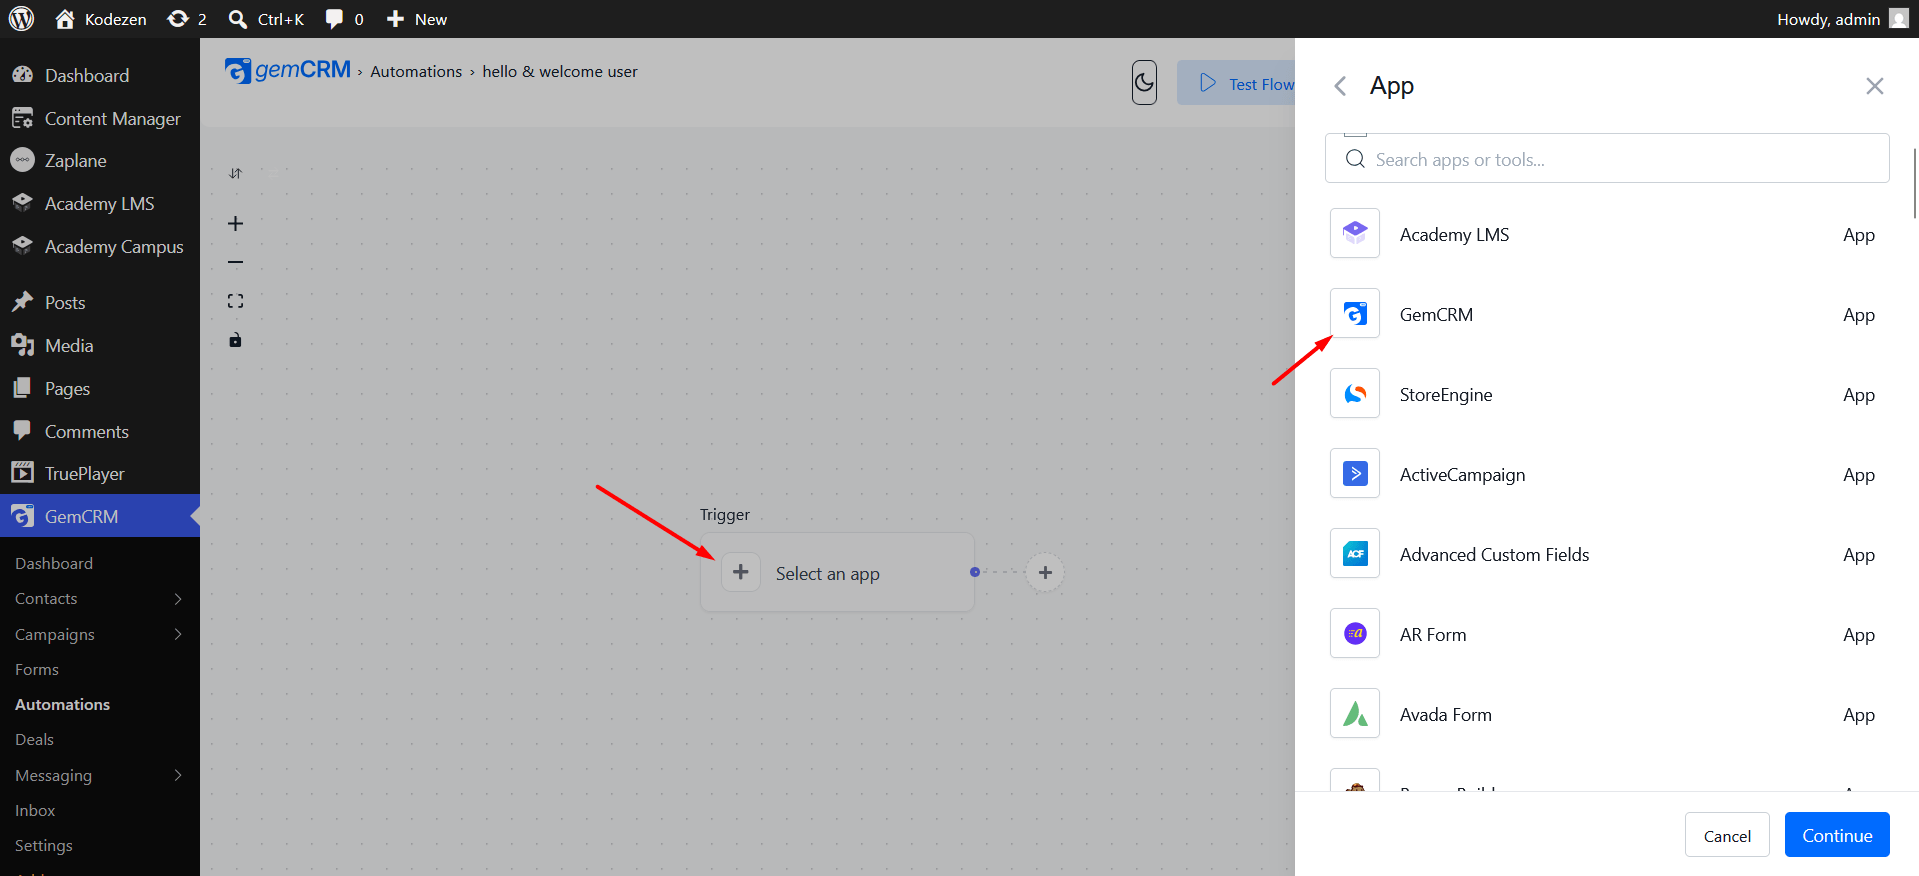1919x876 pixels.
Task: Select the StoreEngine app icon
Action: [x=1355, y=393]
